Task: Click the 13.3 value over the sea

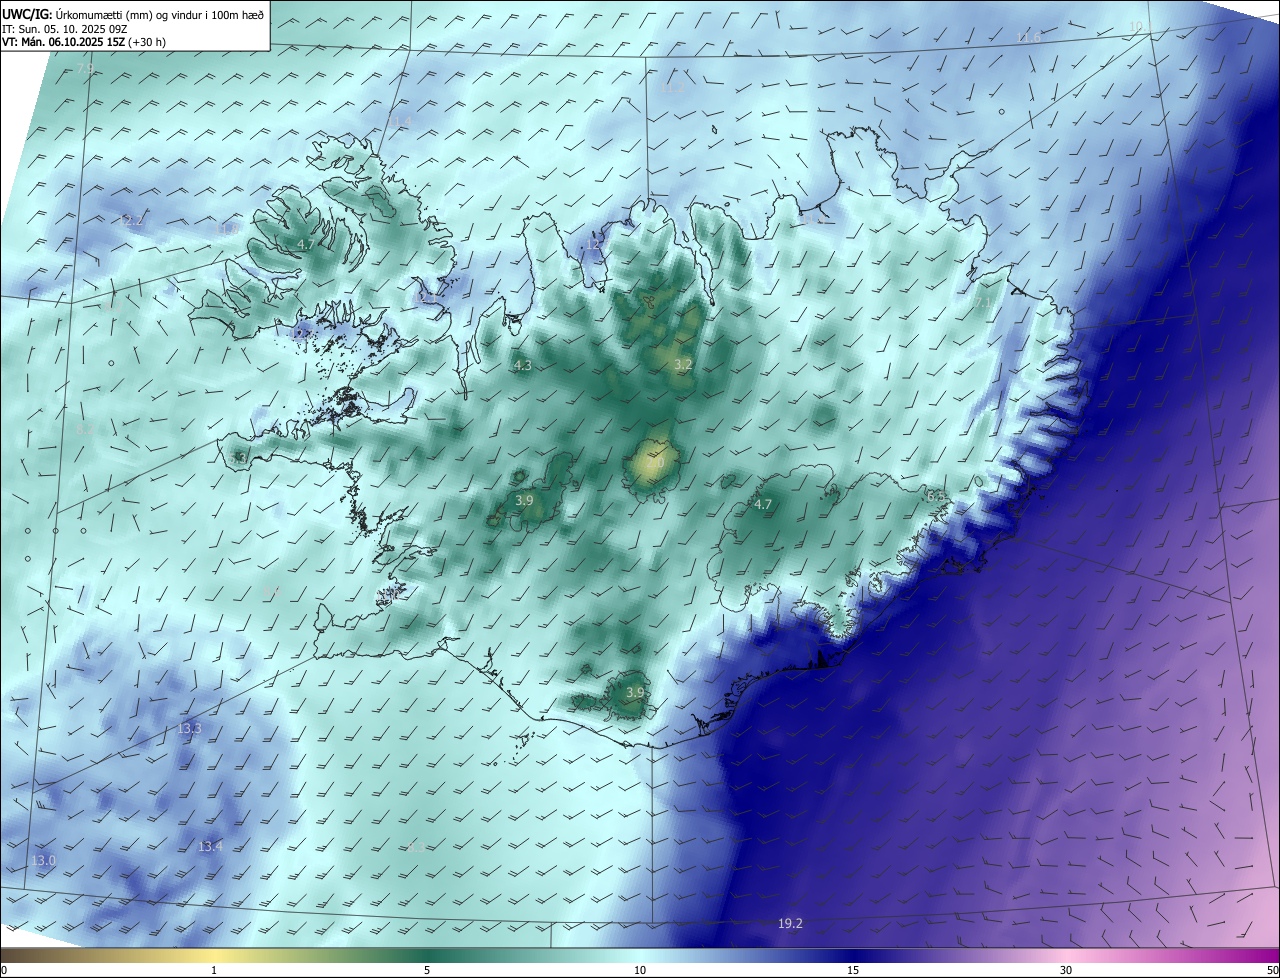Action: (x=189, y=728)
